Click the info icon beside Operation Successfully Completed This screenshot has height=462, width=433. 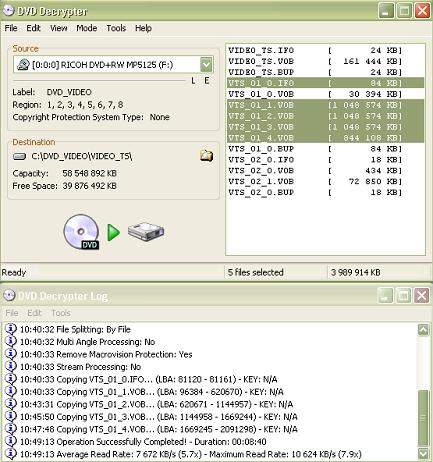click(11, 441)
